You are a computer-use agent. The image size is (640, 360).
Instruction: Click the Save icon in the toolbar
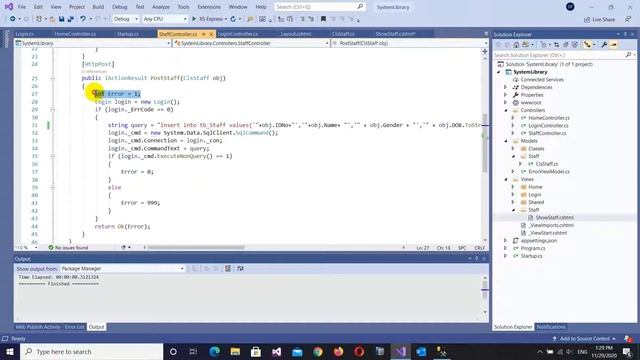[62, 19]
